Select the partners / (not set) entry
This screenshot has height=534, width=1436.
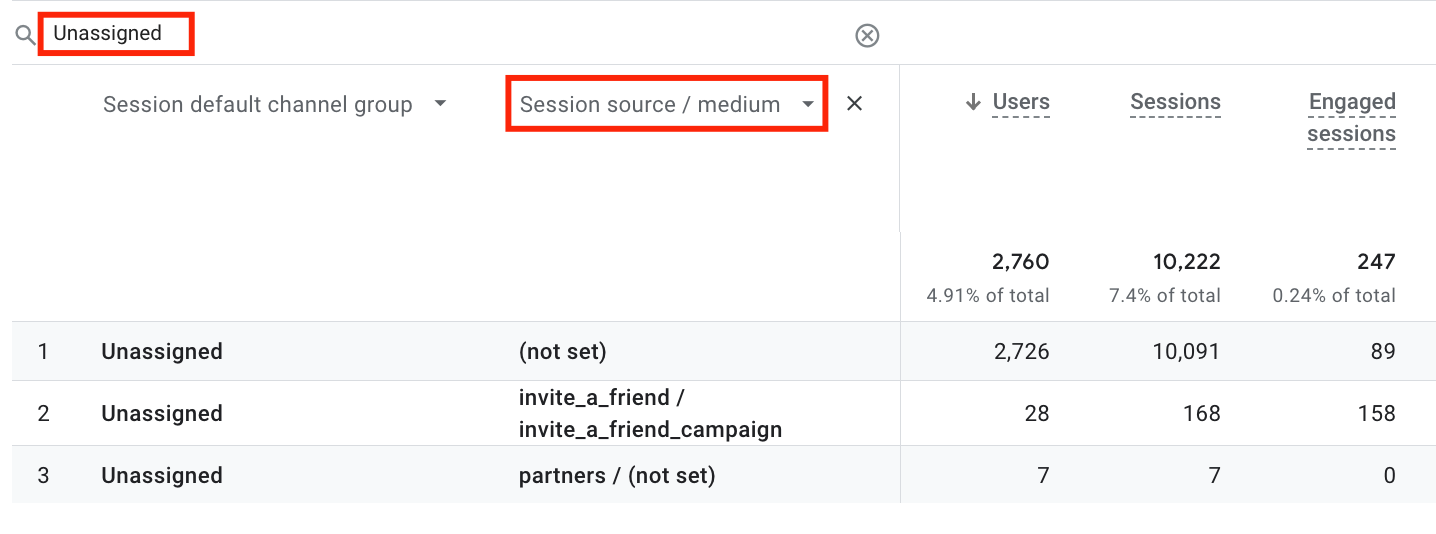(617, 476)
